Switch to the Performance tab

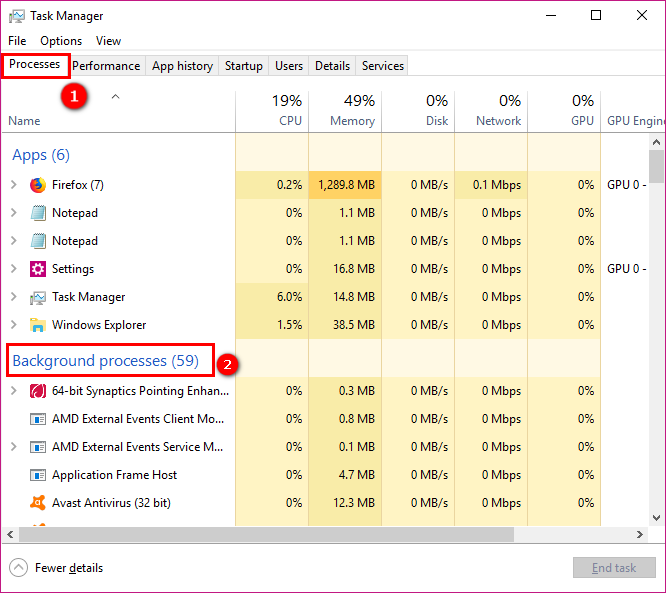(106, 66)
